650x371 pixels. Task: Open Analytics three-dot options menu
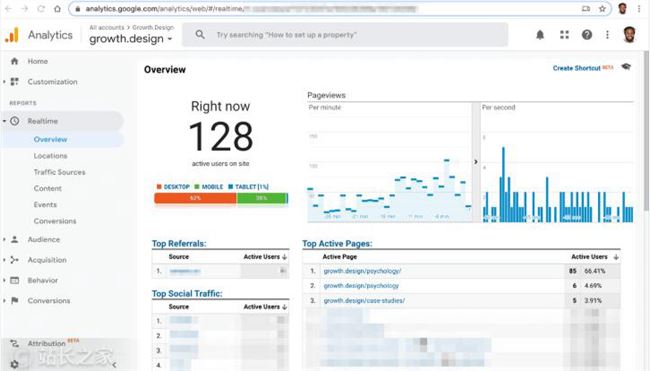[x=607, y=35]
